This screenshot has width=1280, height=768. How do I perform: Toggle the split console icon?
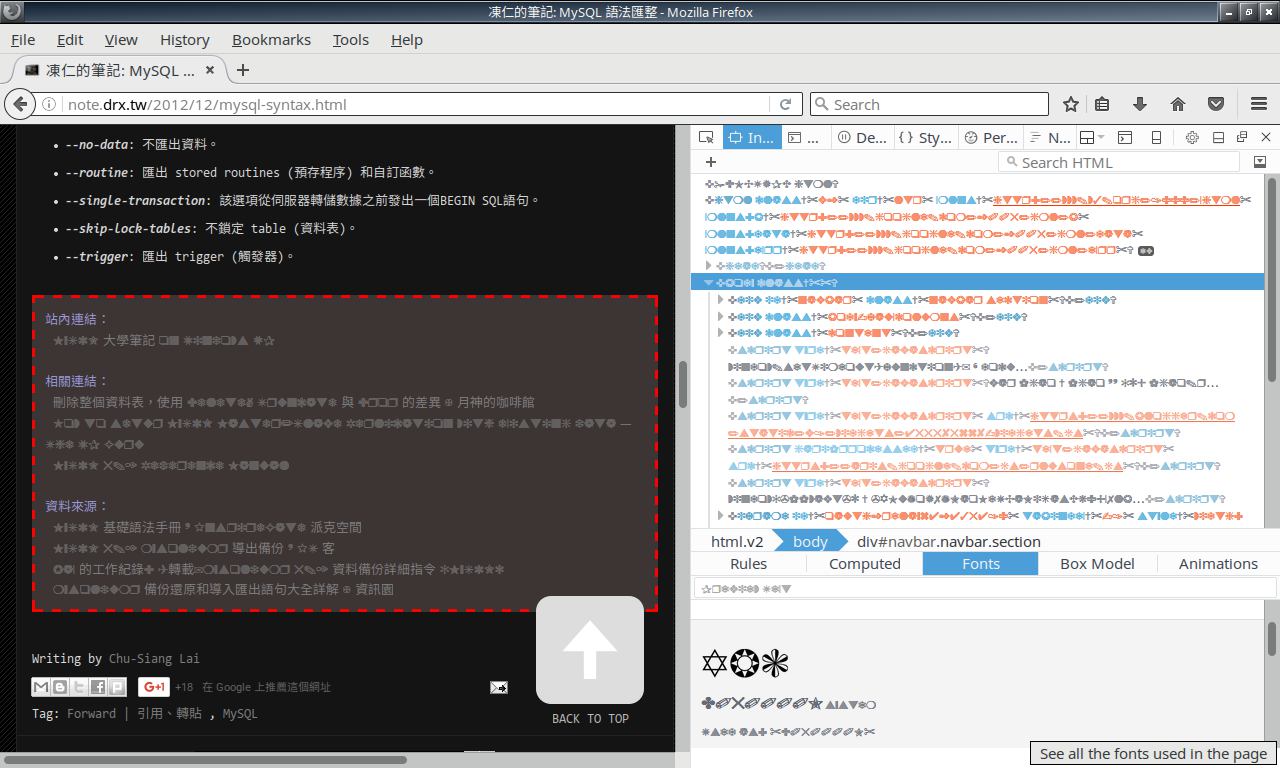(x=1125, y=137)
